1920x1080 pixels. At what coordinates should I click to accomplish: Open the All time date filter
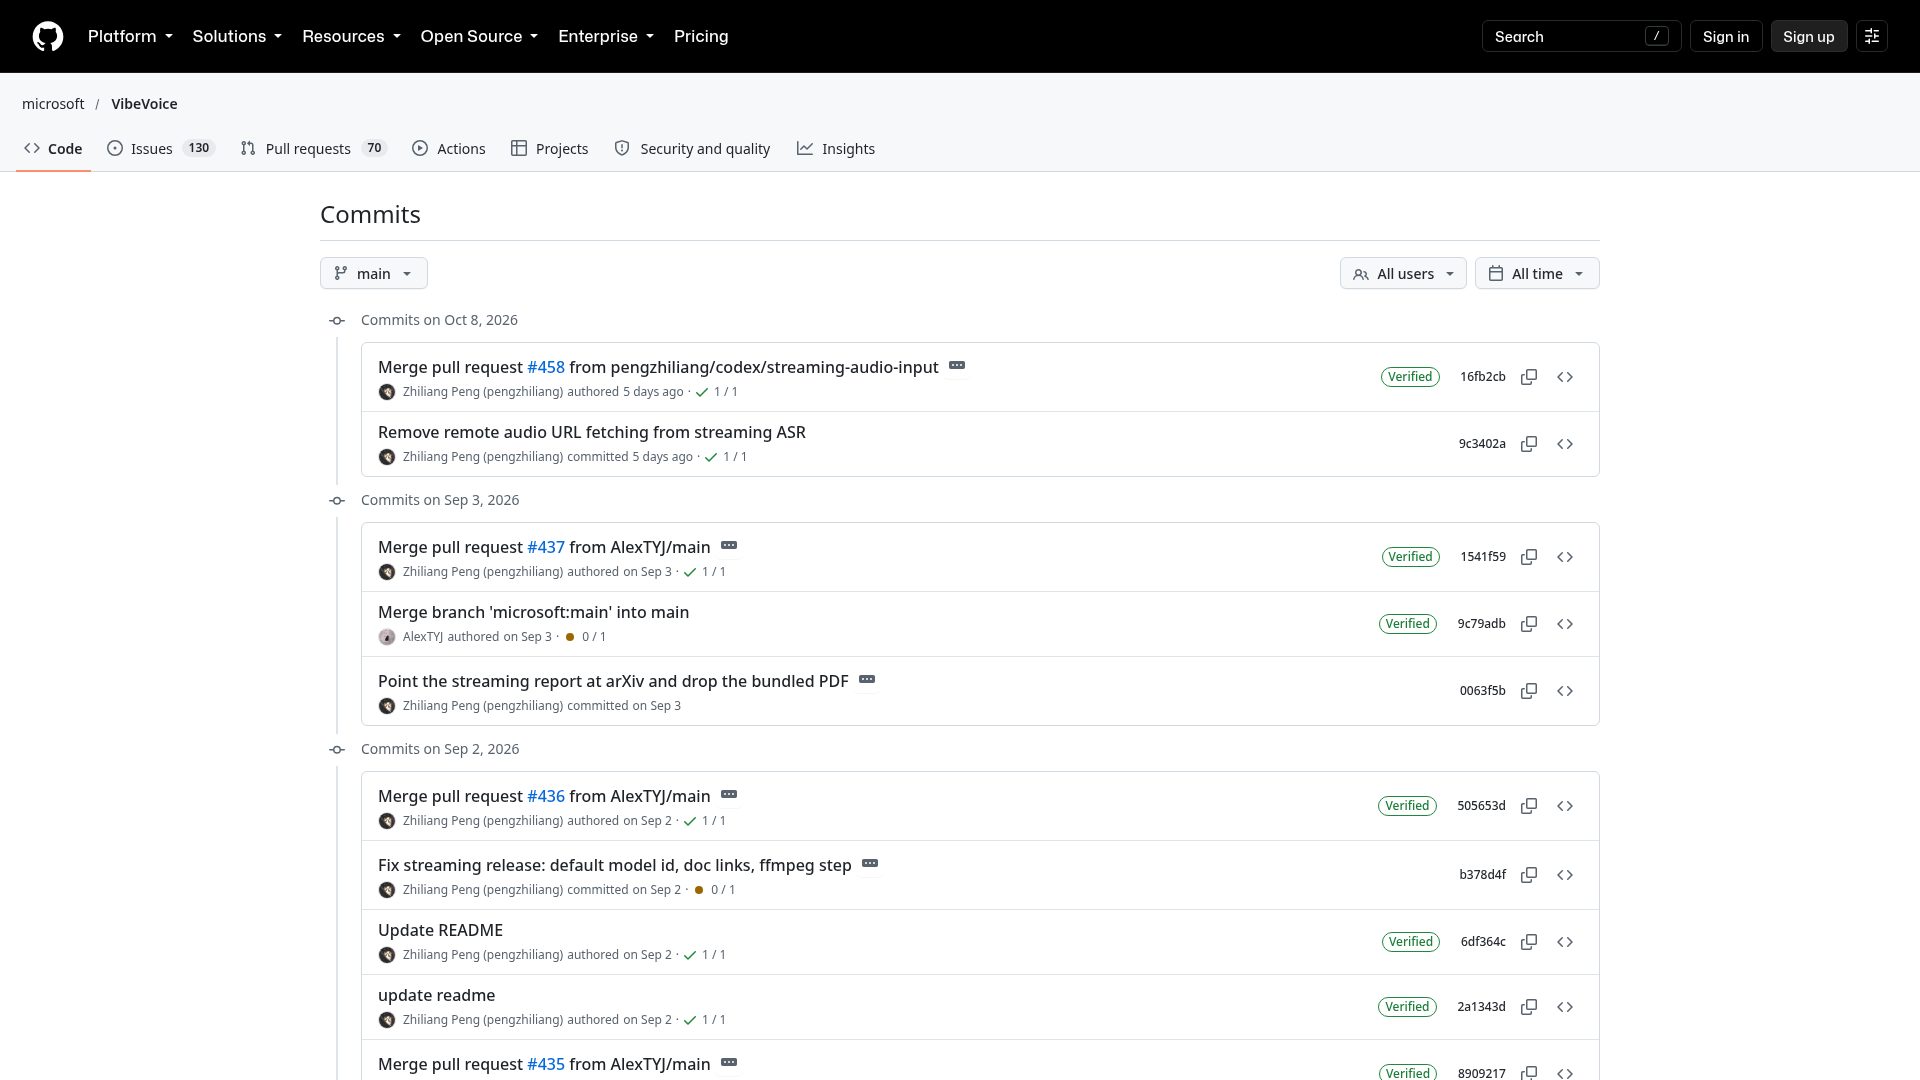pyautogui.click(x=1537, y=274)
